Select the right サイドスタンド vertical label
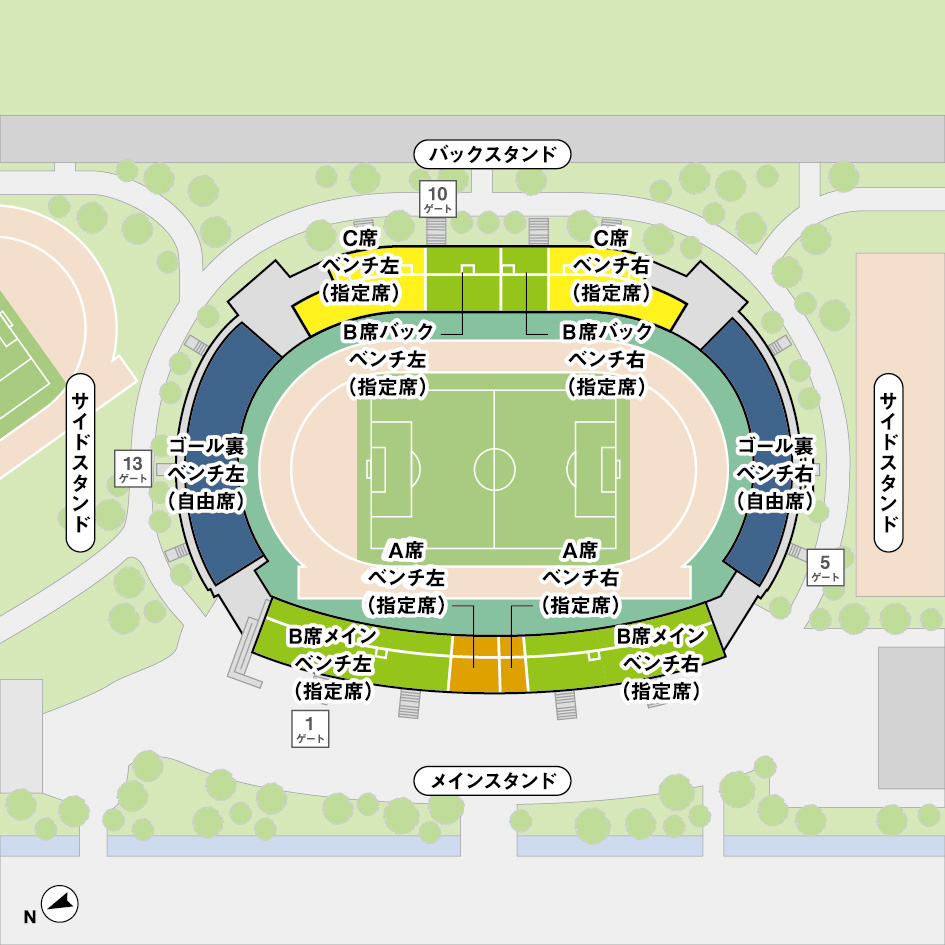Image resolution: width=945 pixels, height=945 pixels. click(888, 462)
